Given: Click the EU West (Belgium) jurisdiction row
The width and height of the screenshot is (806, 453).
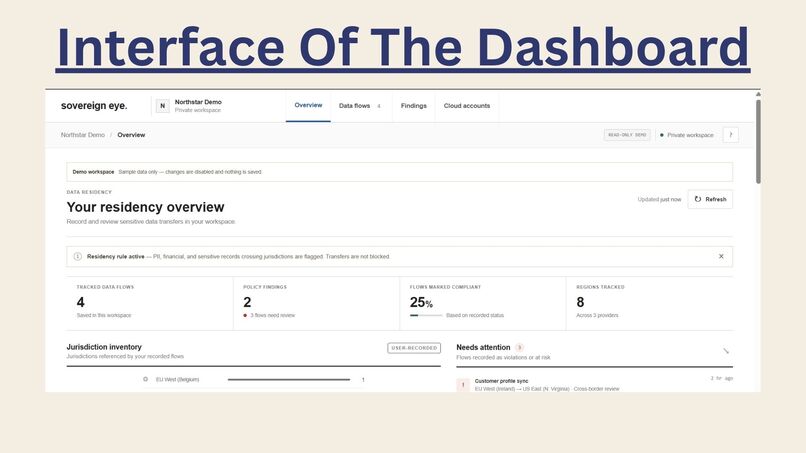Looking at the screenshot, I should 254,379.
